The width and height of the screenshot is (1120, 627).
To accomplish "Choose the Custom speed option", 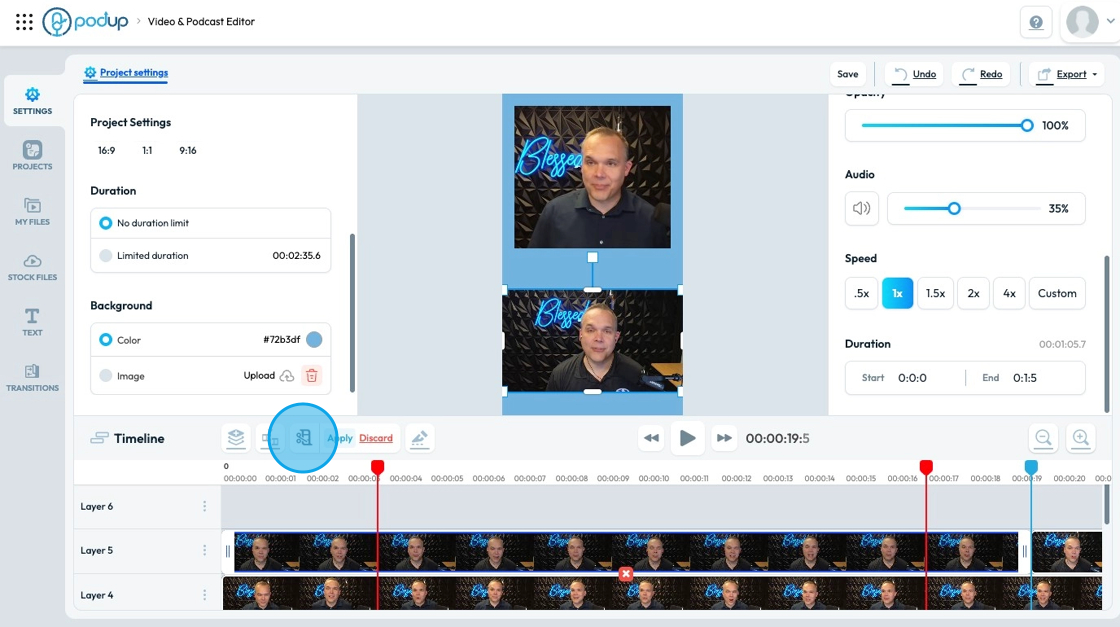I will (x=1057, y=294).
